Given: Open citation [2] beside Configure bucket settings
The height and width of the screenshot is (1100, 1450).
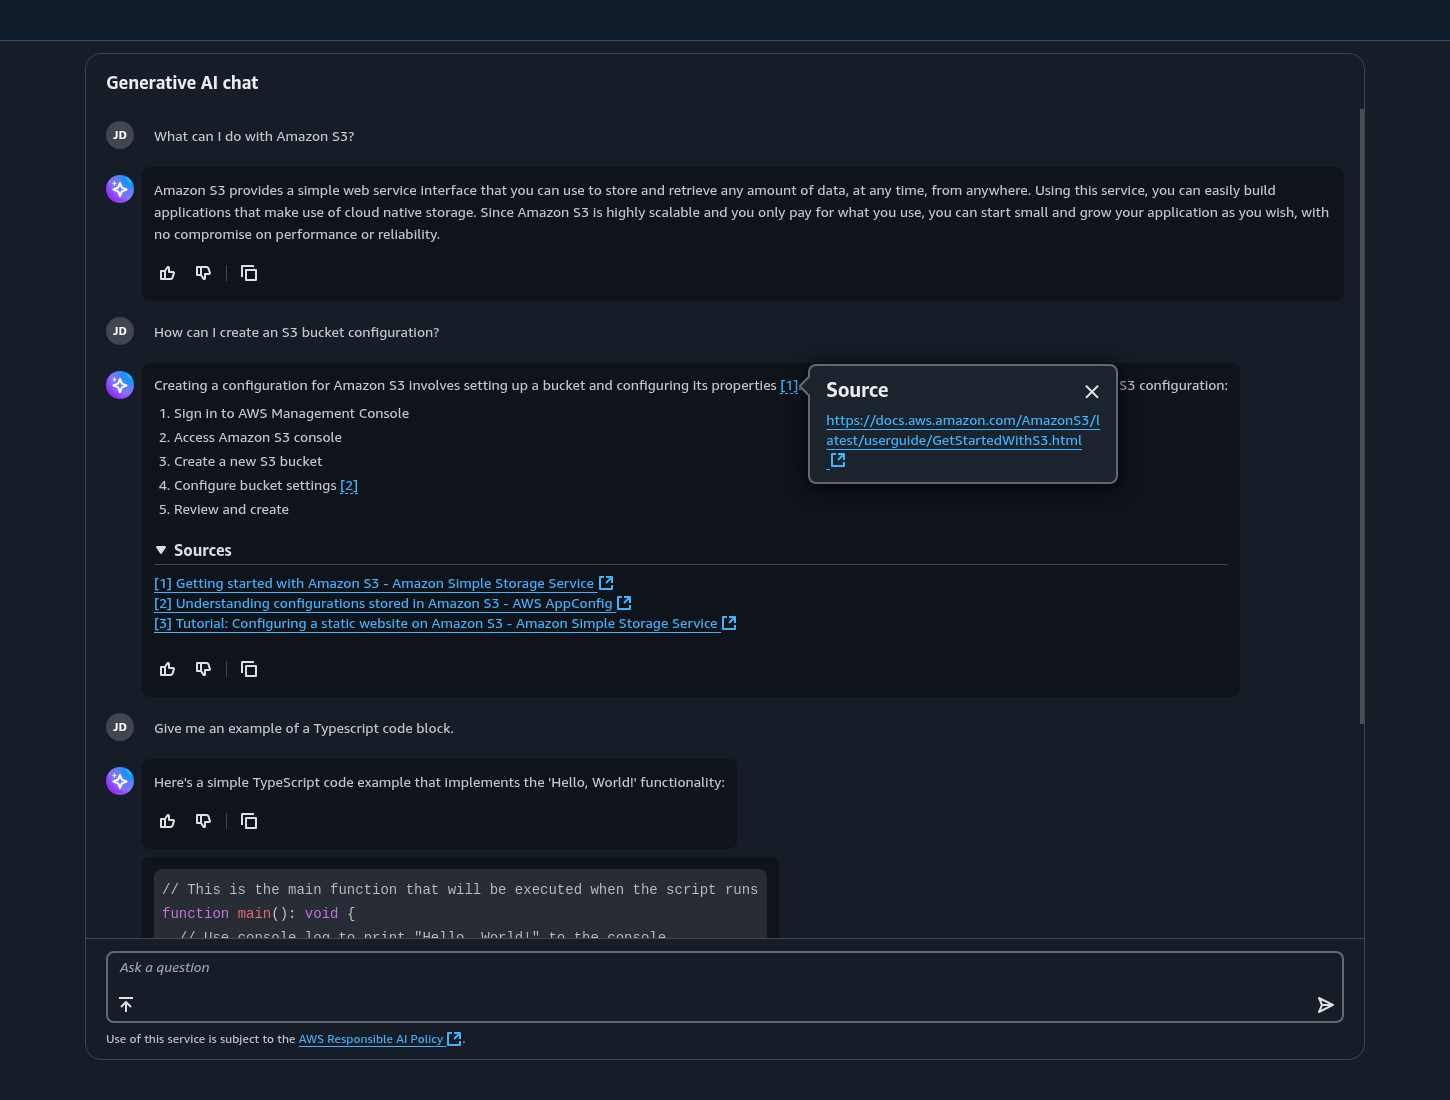Looking at the screenshot, I should (x=349, y=485).
